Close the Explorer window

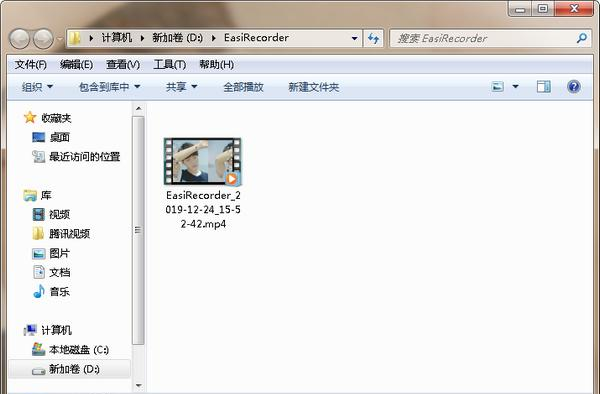point(574,9)
